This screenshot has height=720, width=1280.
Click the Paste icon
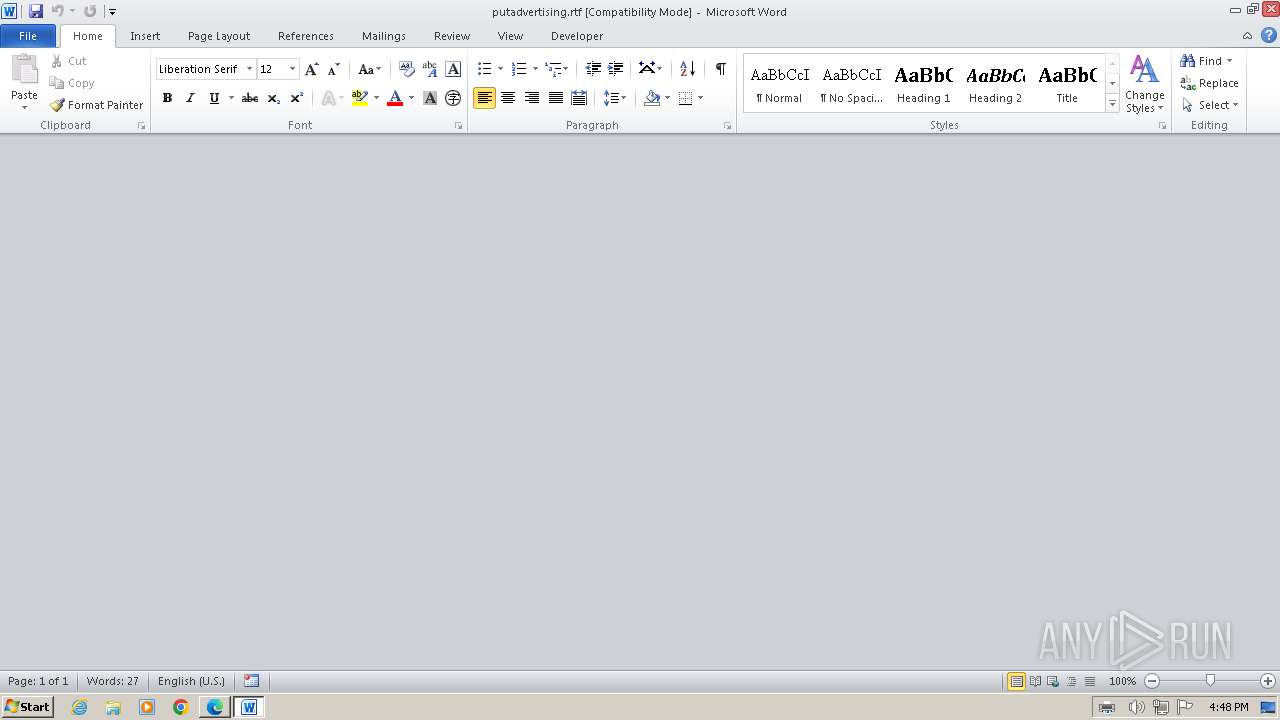click(24, 70)
